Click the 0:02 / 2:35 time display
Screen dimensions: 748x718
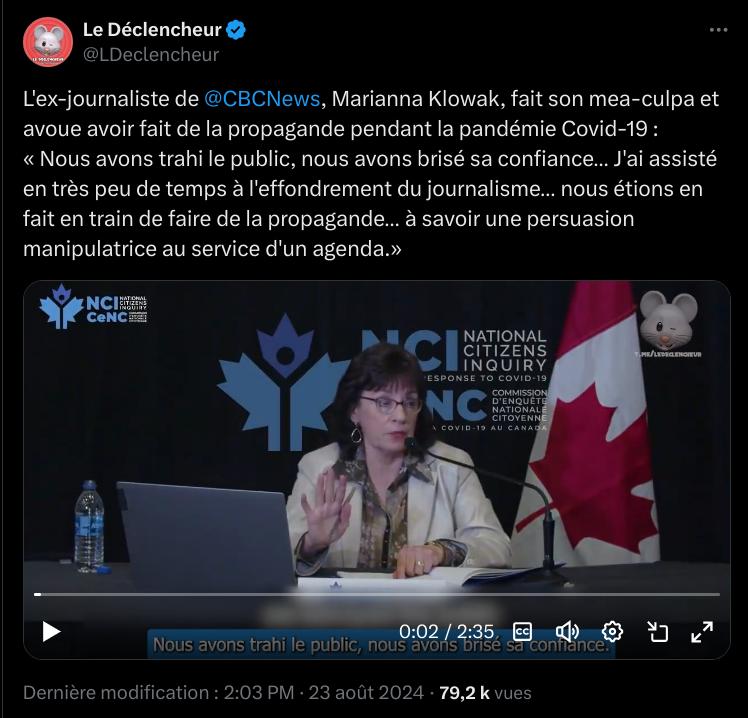447,632
